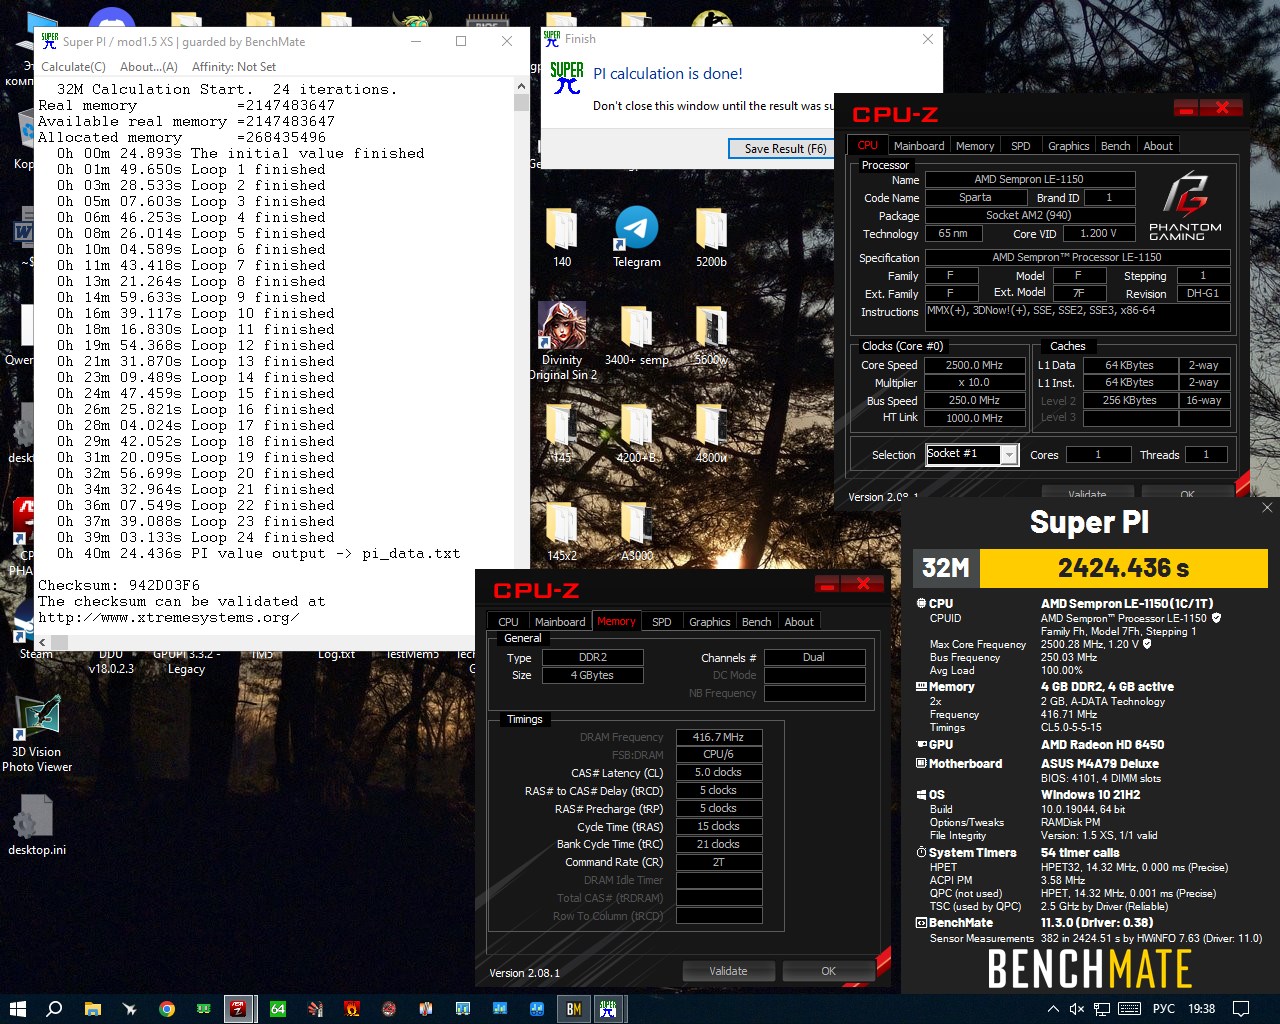The image size is (1280, 1024).
Task: Click the РУС input language indicator
Action: point(1164,1008)
